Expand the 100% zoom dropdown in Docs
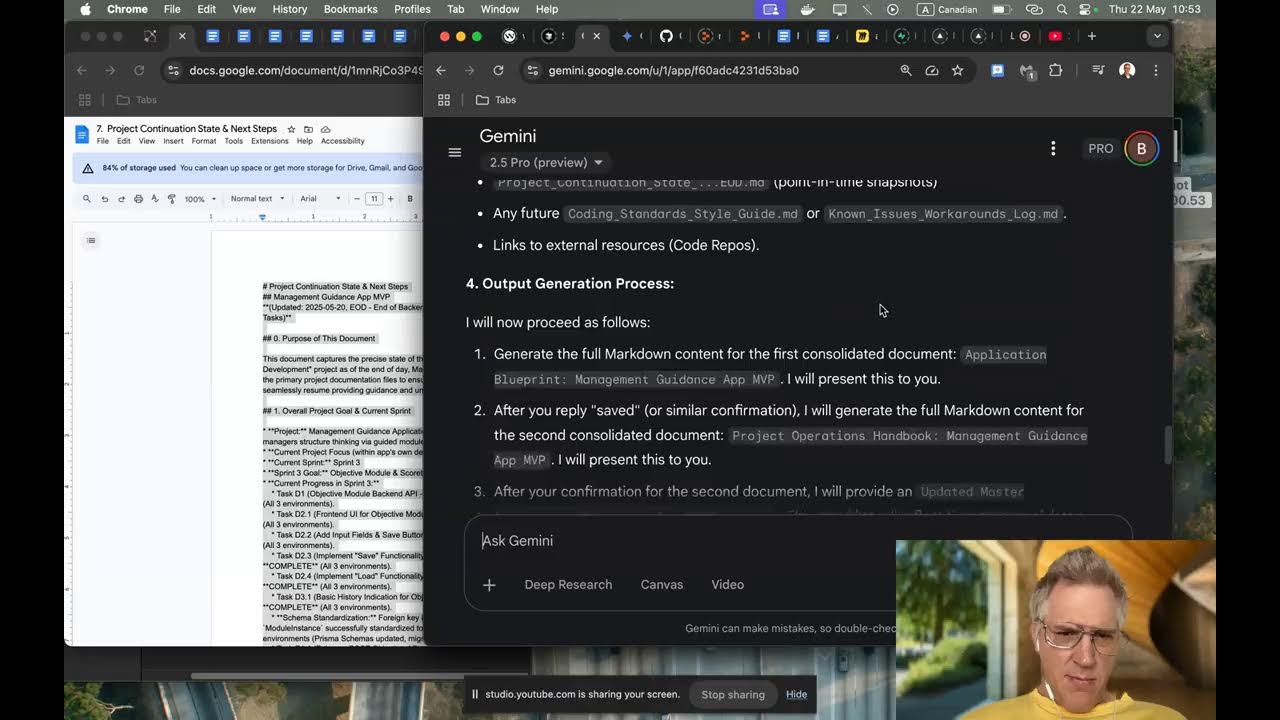The height and width of the screenshot is (720, 1280). [200, 199]
